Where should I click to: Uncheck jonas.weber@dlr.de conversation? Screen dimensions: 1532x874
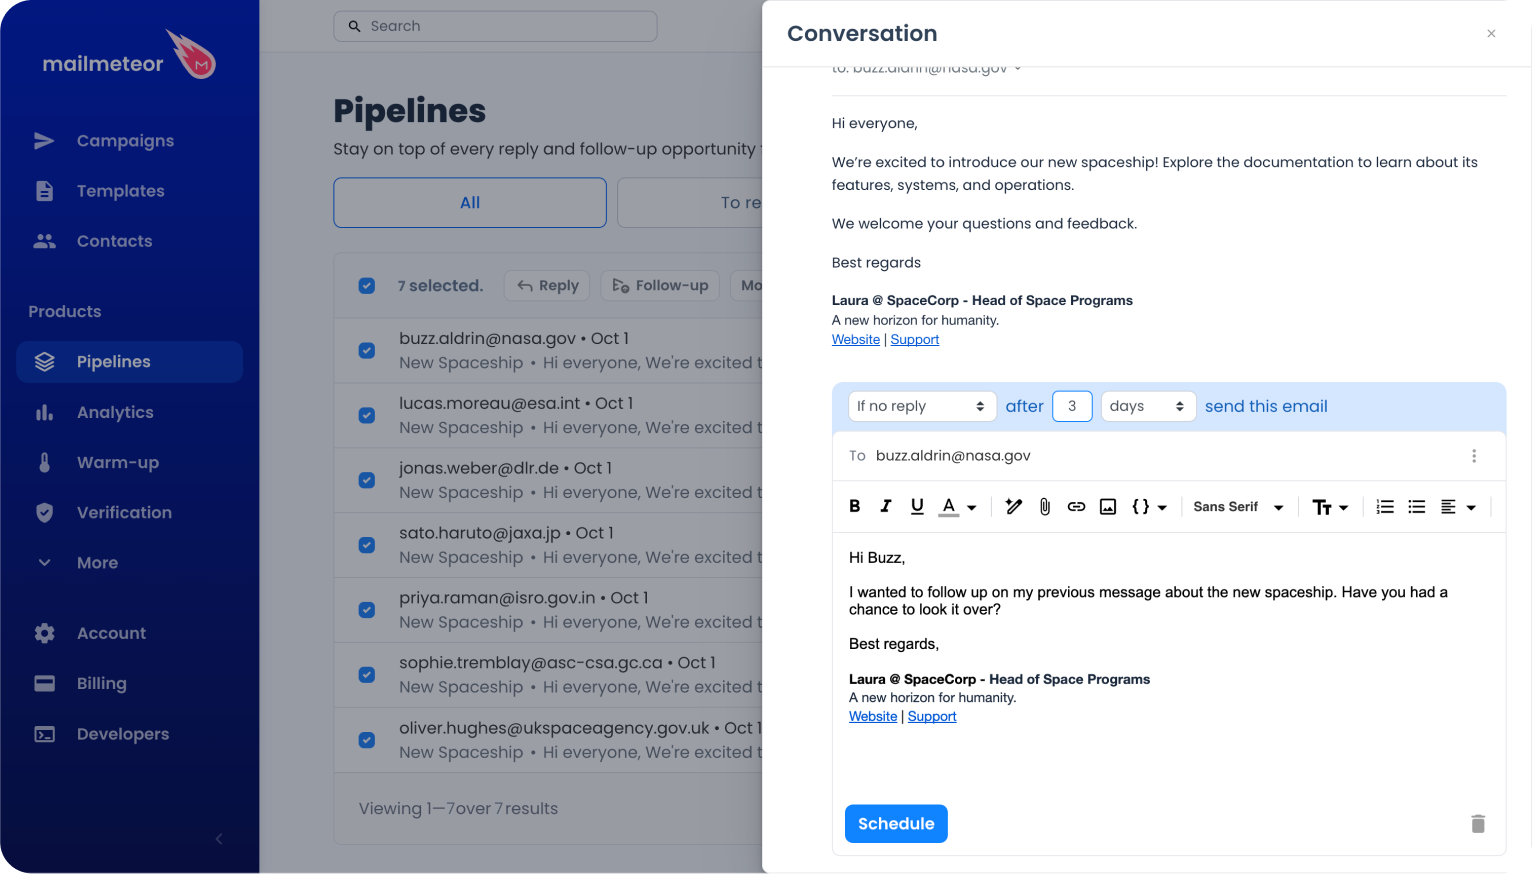coord(367,480)
